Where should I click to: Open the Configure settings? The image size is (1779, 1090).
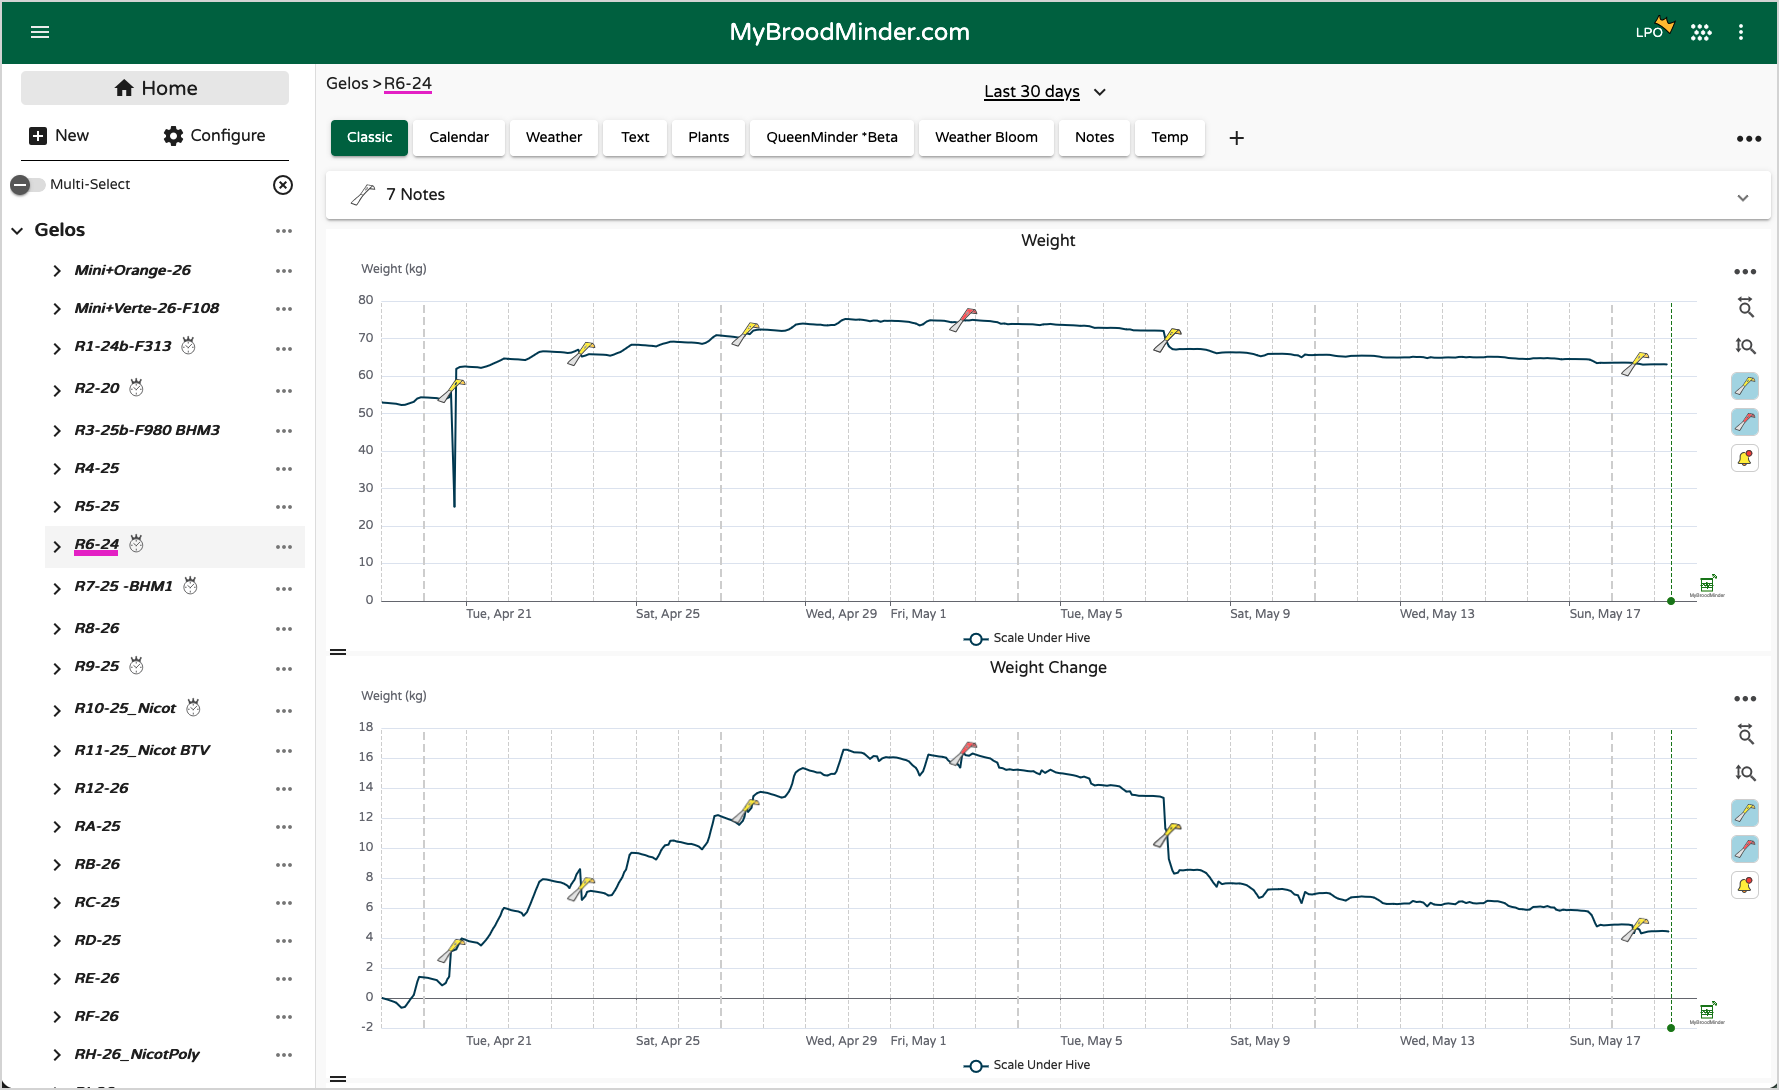point(214,136)
